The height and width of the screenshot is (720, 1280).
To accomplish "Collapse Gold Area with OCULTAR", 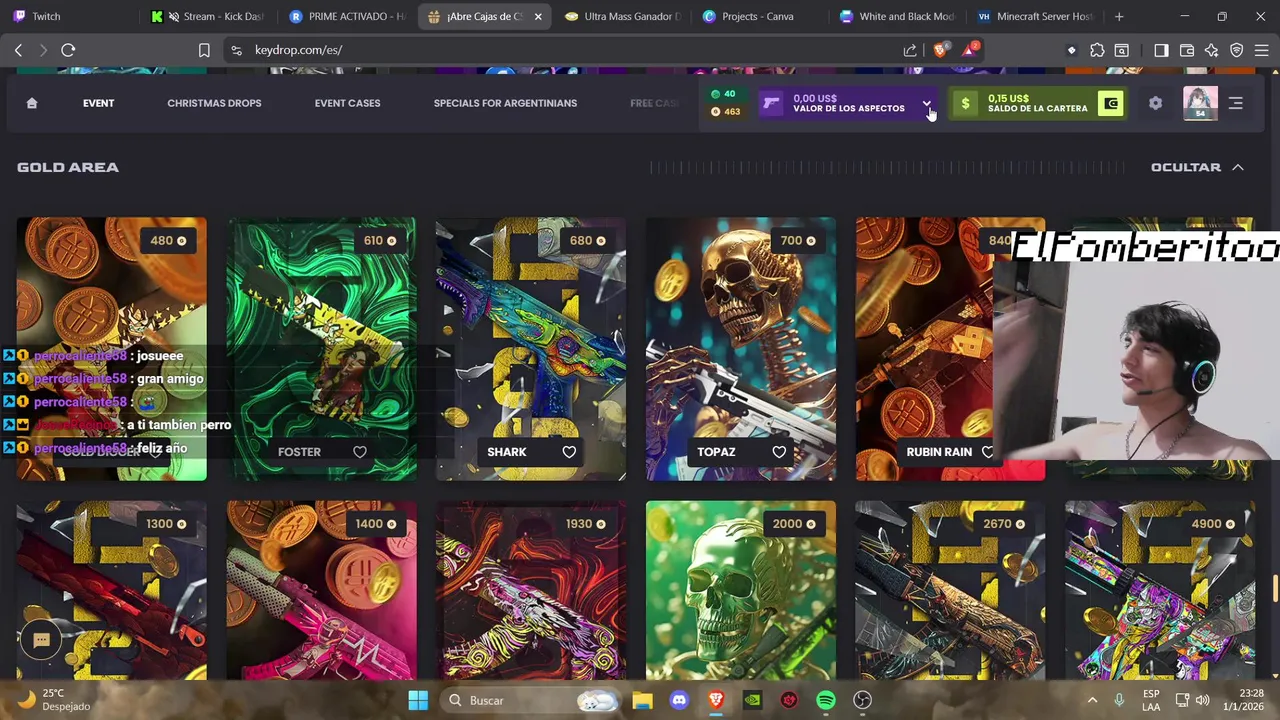I will point(1197,167).
